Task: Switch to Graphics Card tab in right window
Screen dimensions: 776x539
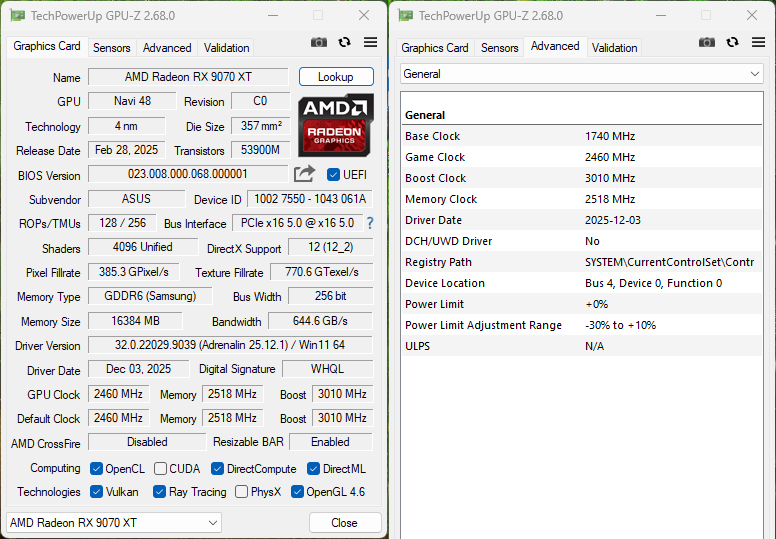Action: click(435, 48)
